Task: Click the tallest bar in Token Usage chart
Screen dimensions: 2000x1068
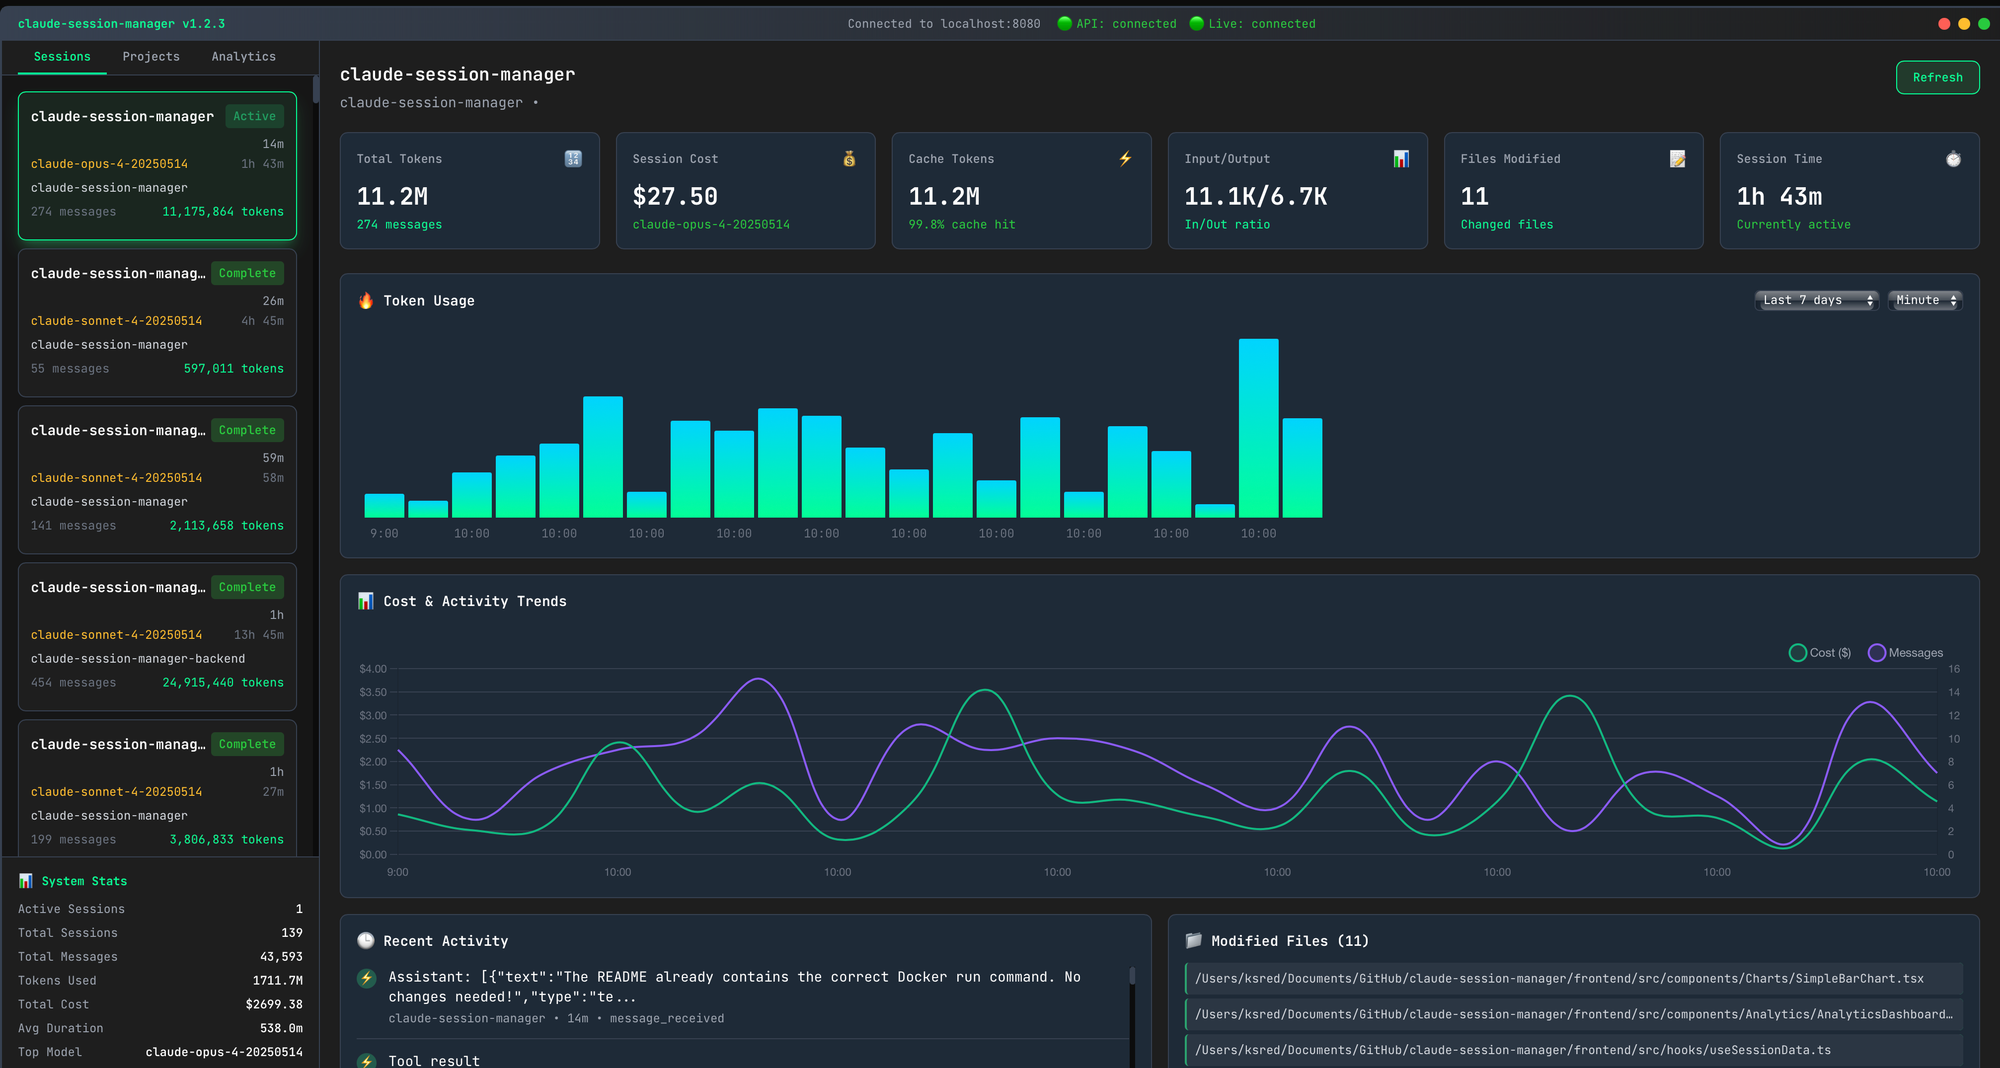Action: point(1258,428)
